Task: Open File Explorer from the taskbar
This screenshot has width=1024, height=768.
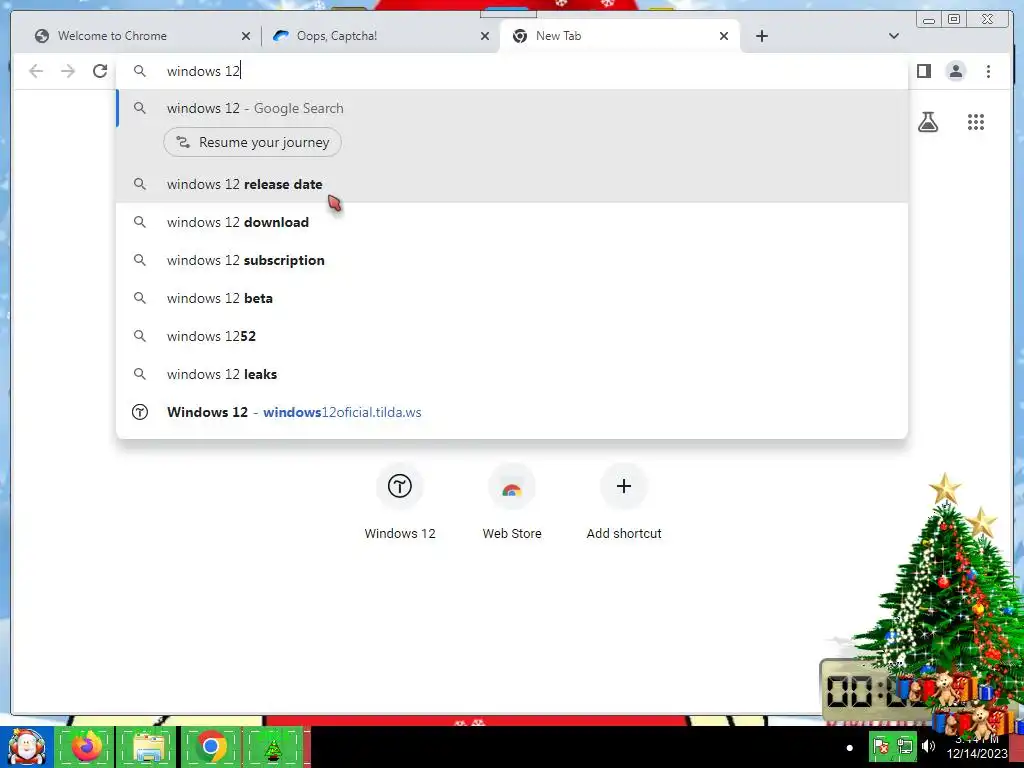Action: tap(147, 747)
